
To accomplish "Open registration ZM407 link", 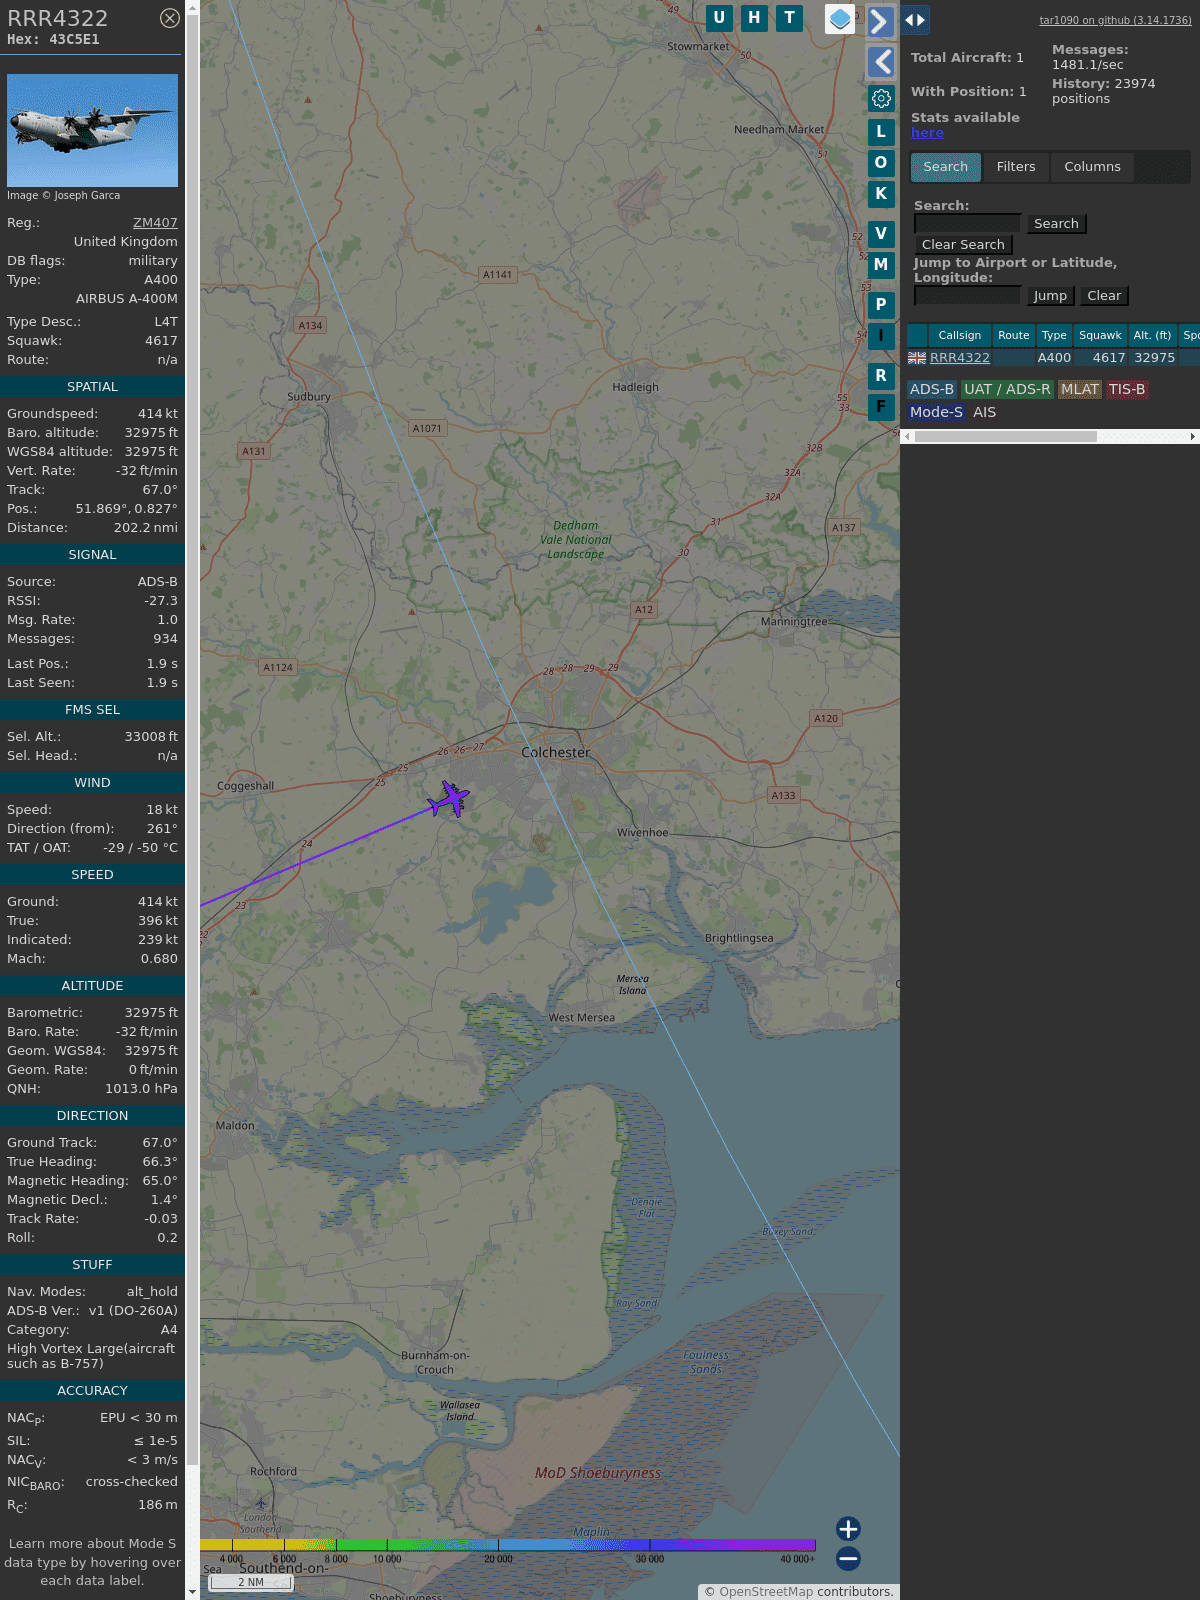I will 155,223.
